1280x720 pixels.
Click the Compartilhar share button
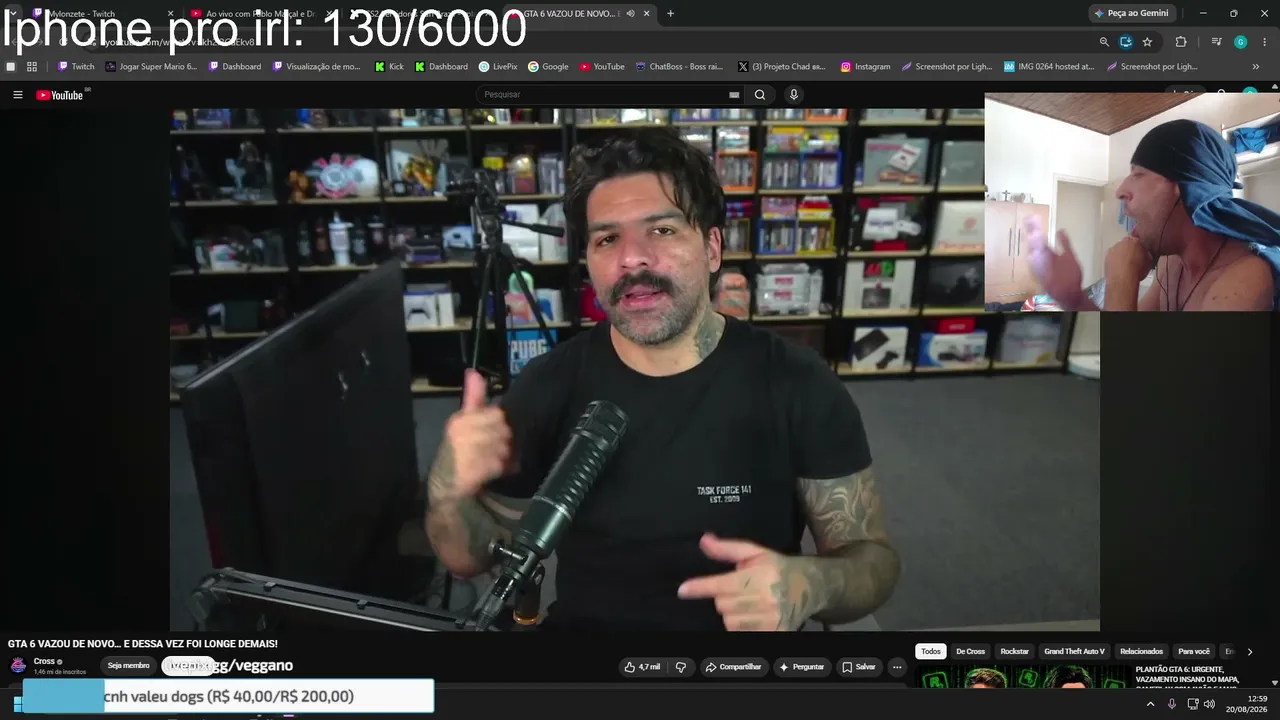pos(733,667)
